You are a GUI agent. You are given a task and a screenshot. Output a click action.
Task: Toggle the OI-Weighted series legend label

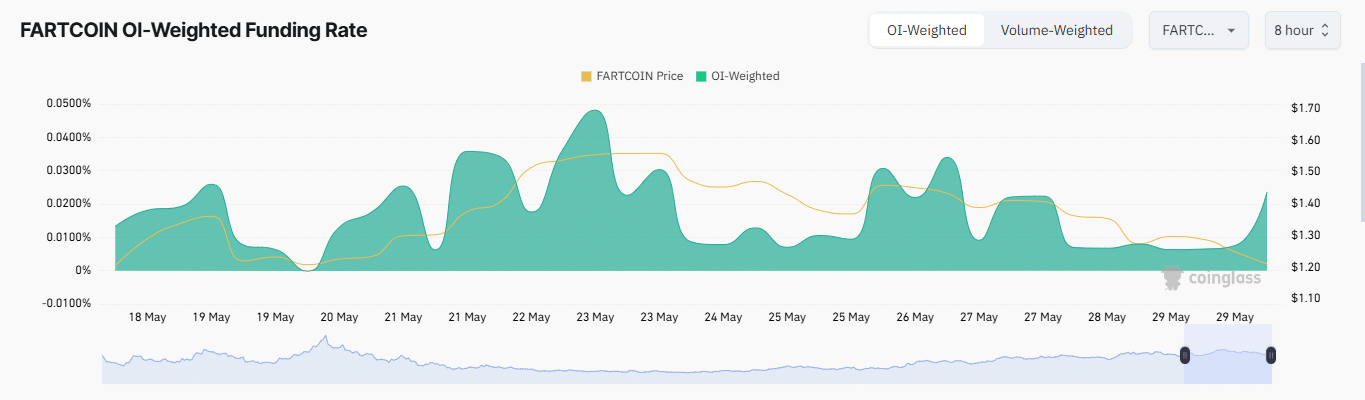coord(745,76)
